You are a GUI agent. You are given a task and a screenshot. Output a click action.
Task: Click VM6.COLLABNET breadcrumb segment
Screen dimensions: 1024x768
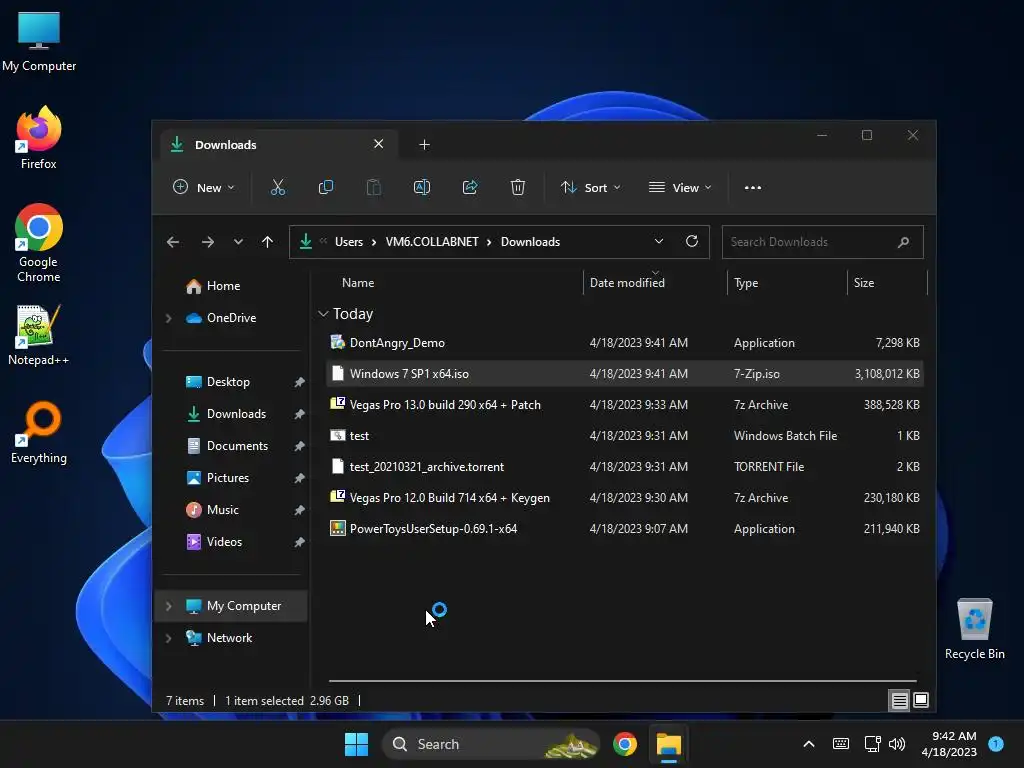[x=432, y=242]
